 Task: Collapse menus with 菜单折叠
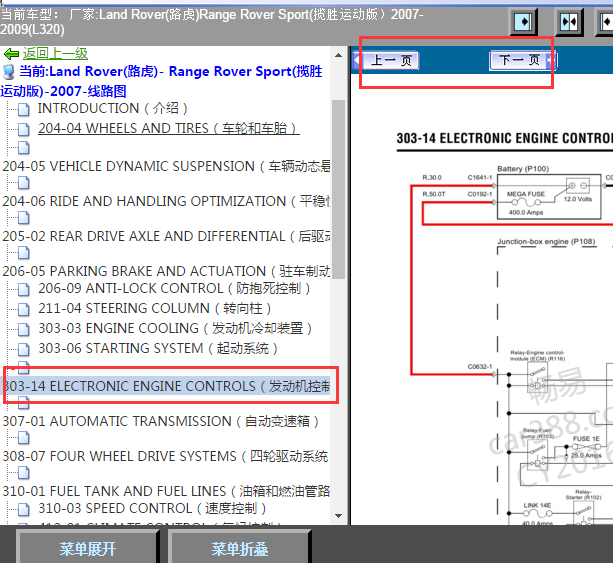click(x=240, y=549)
